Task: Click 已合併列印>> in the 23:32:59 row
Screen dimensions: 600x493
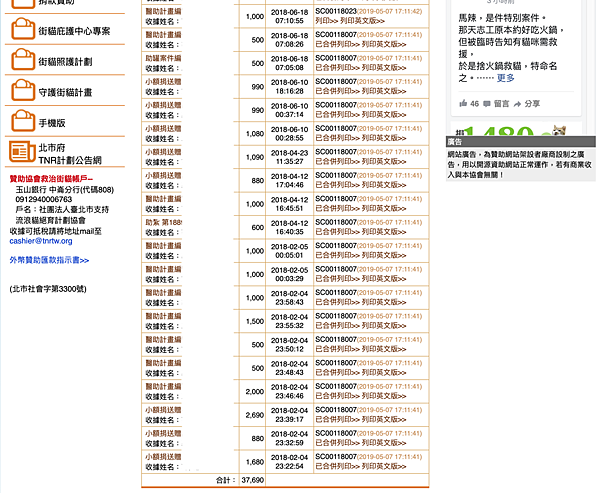Action: [x=337, y=442]
